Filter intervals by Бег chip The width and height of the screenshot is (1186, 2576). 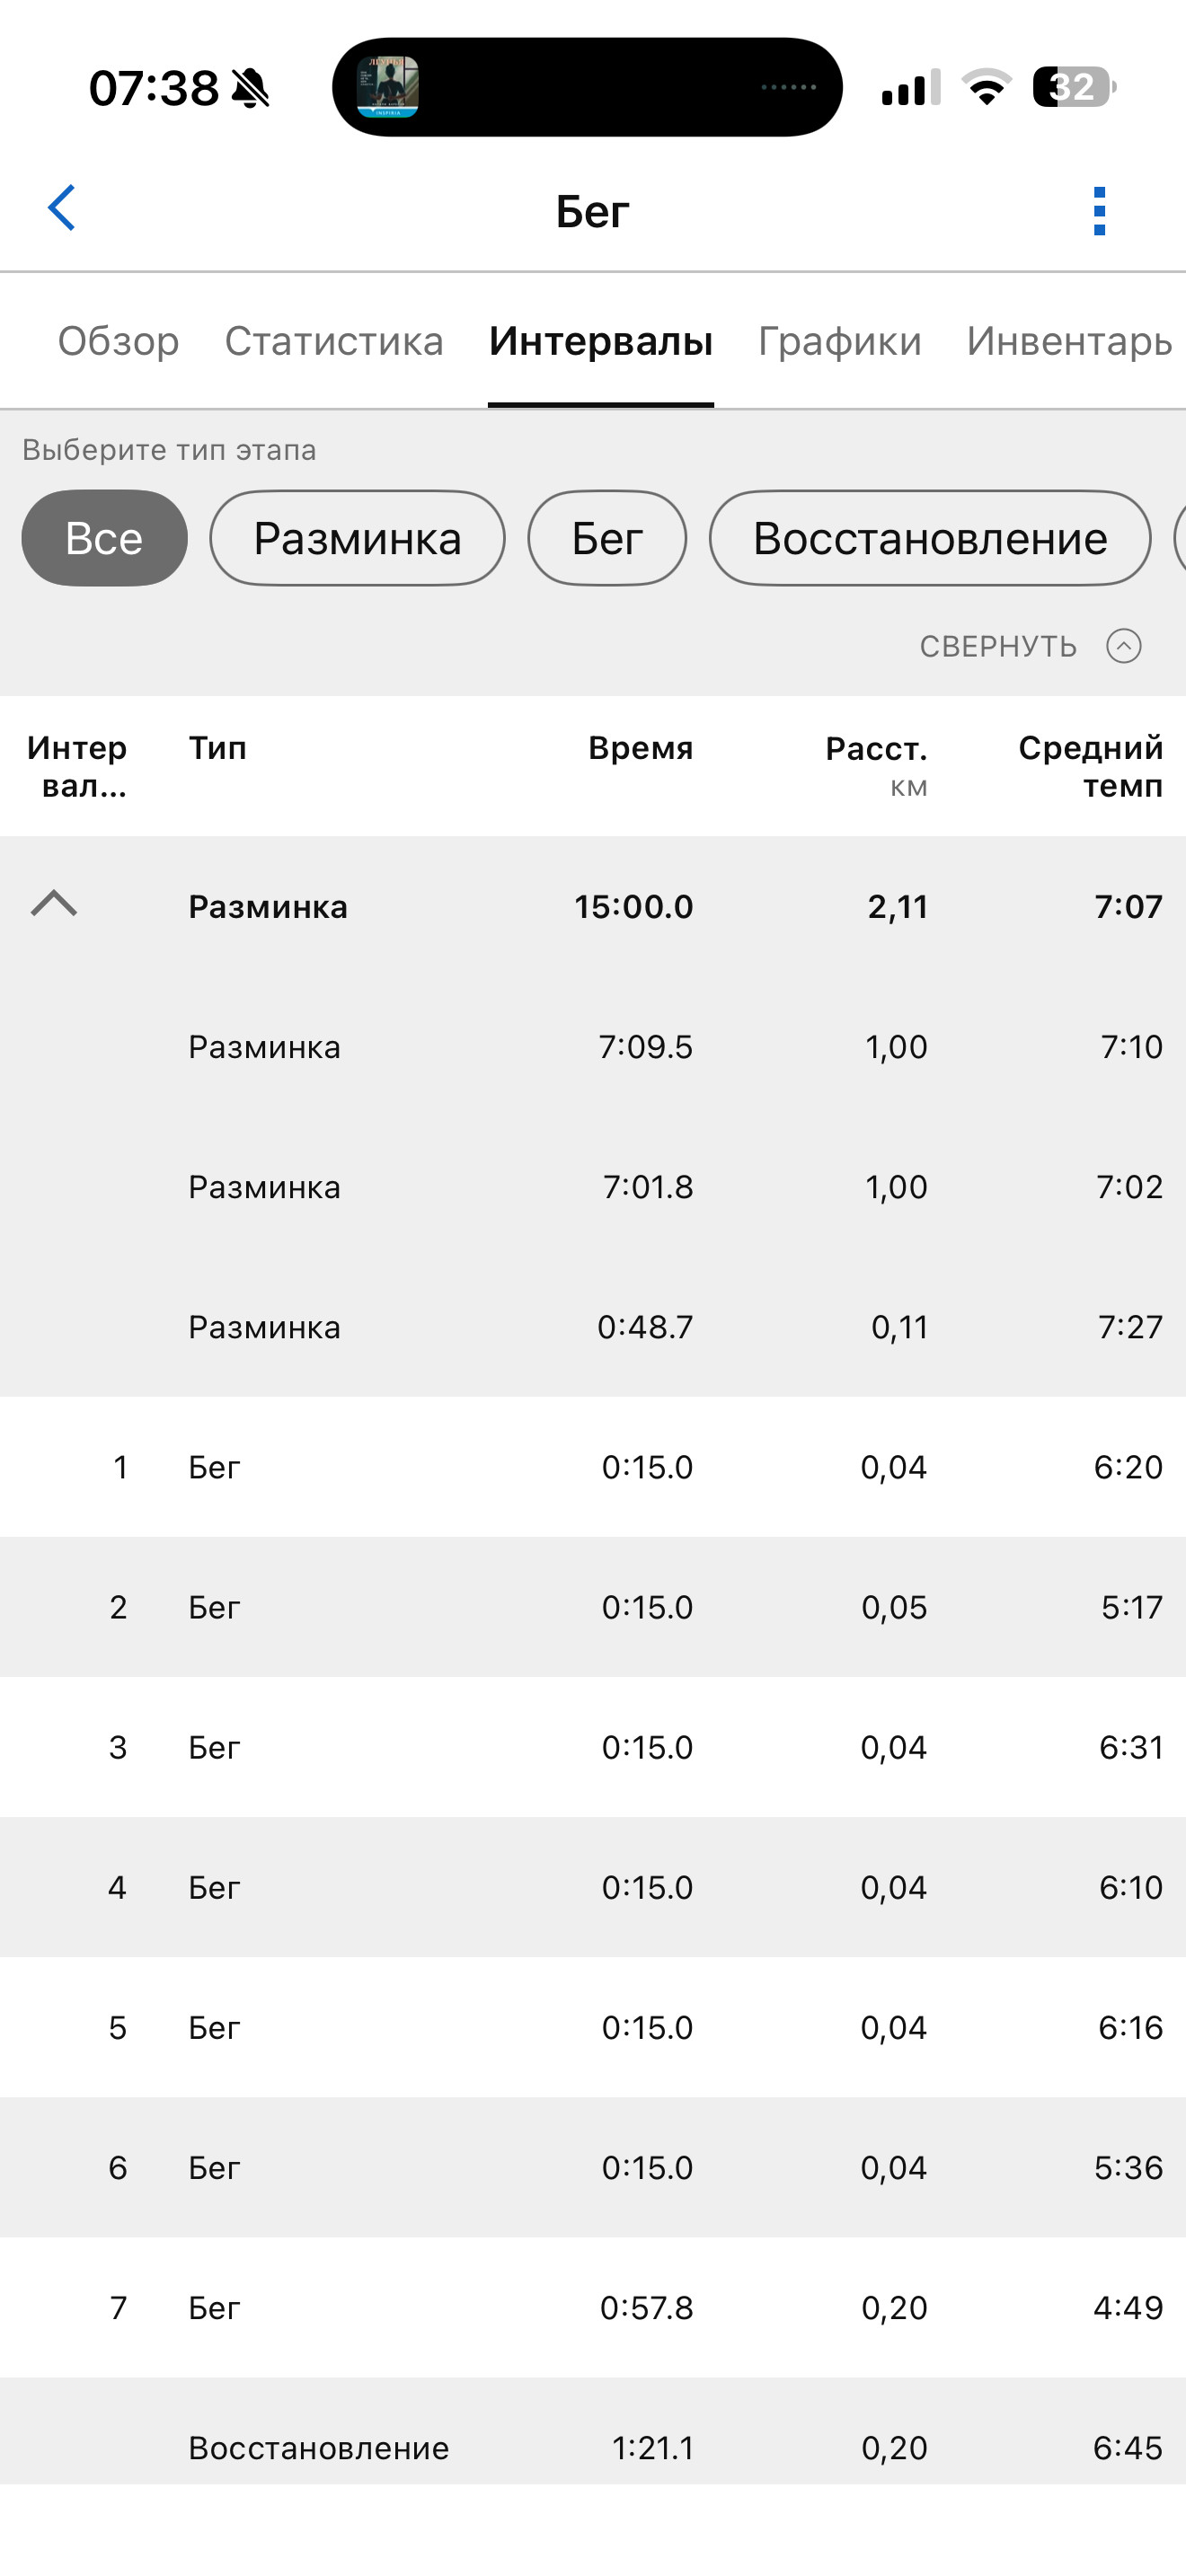pos(607,538)
